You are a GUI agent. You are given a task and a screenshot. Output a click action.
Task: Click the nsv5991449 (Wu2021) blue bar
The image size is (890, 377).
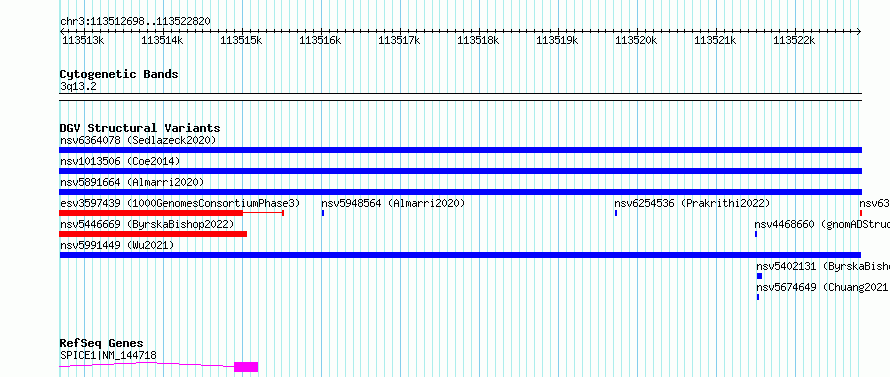click(460, 255)
